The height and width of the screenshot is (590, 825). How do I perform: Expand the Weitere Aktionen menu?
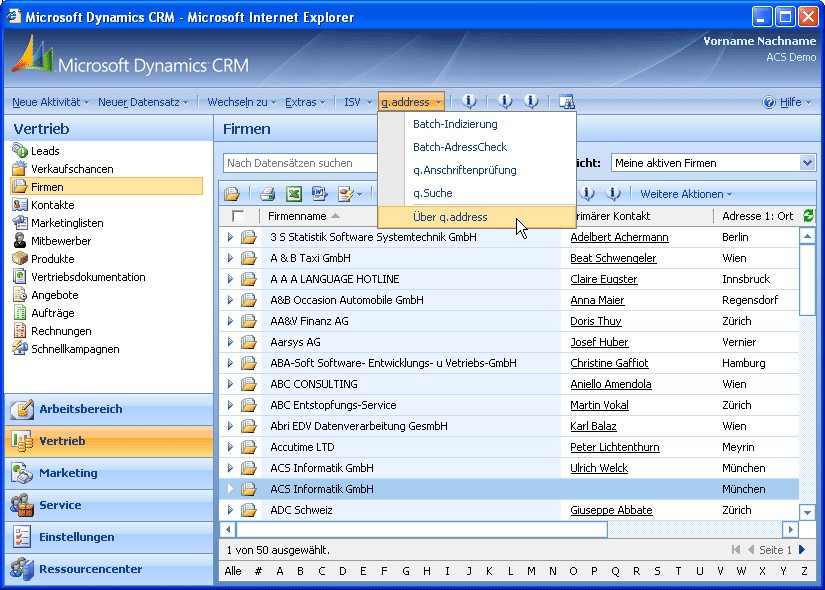(x=686, y=194)
